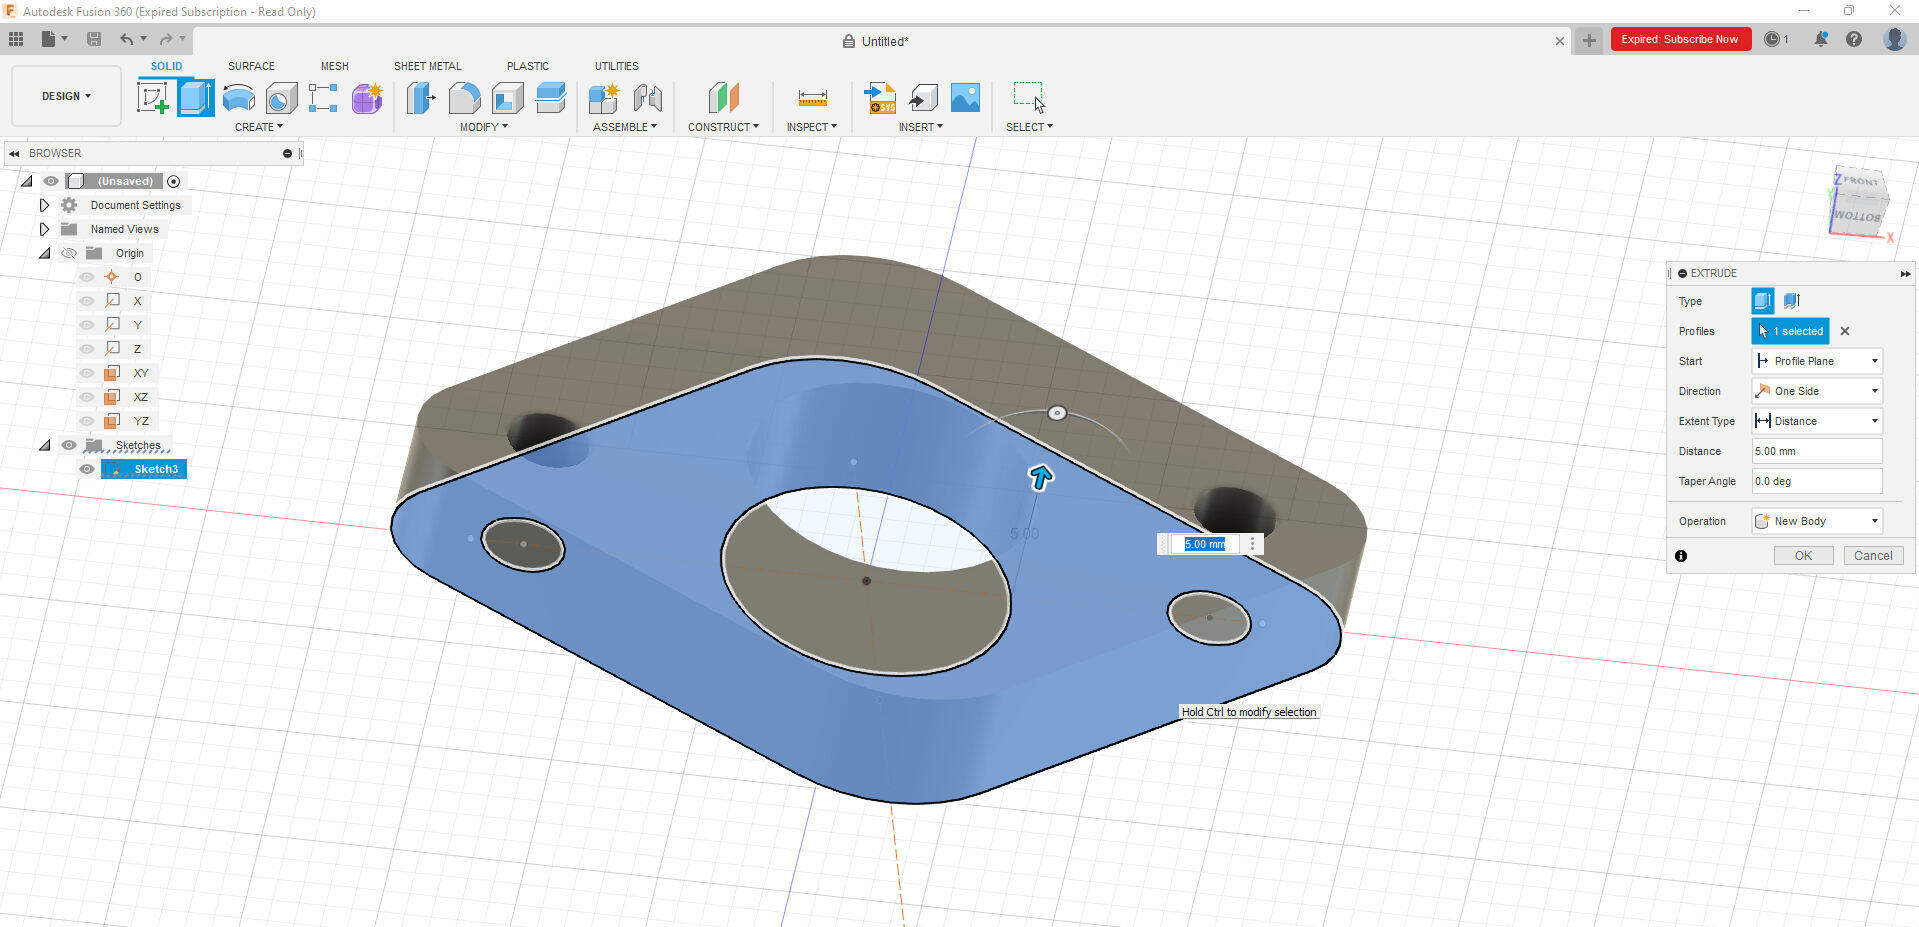
Task: Click the Extrude tool in toolbar
Action: point(196,98)
